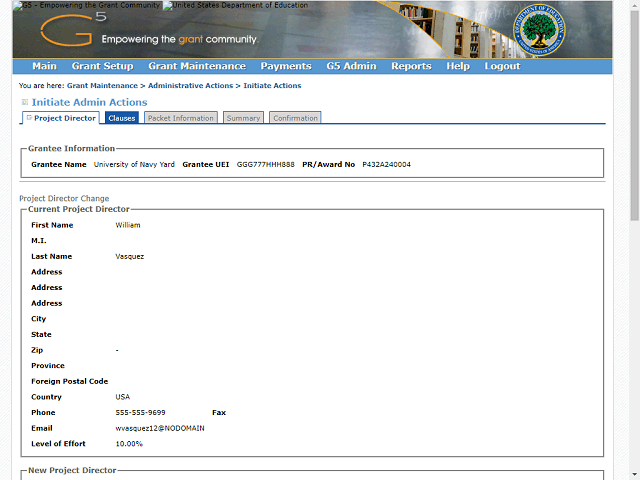Viewport: 640px width, 480px height.
Task: Switch to the Confirmation tab
Action: pos(295,118)
